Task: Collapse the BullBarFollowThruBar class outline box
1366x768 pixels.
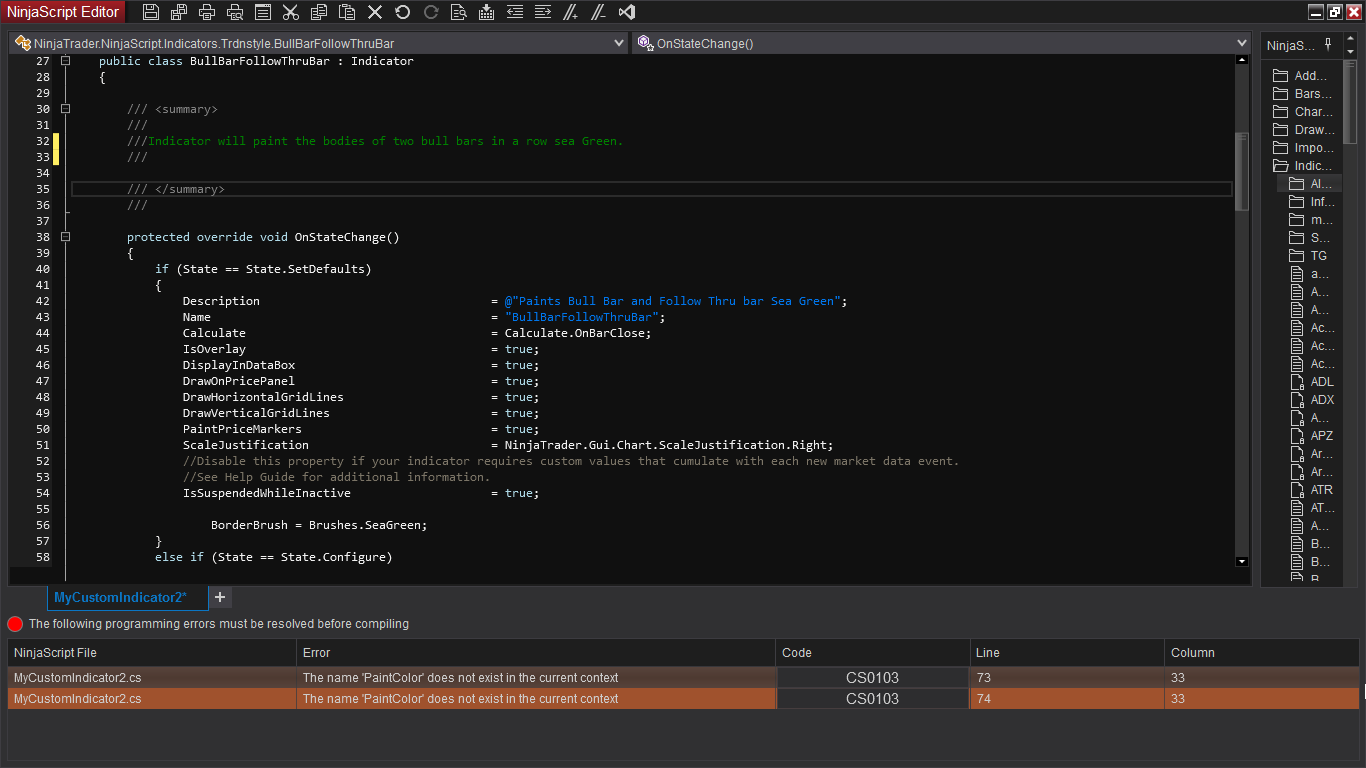Action: (66, 61)
